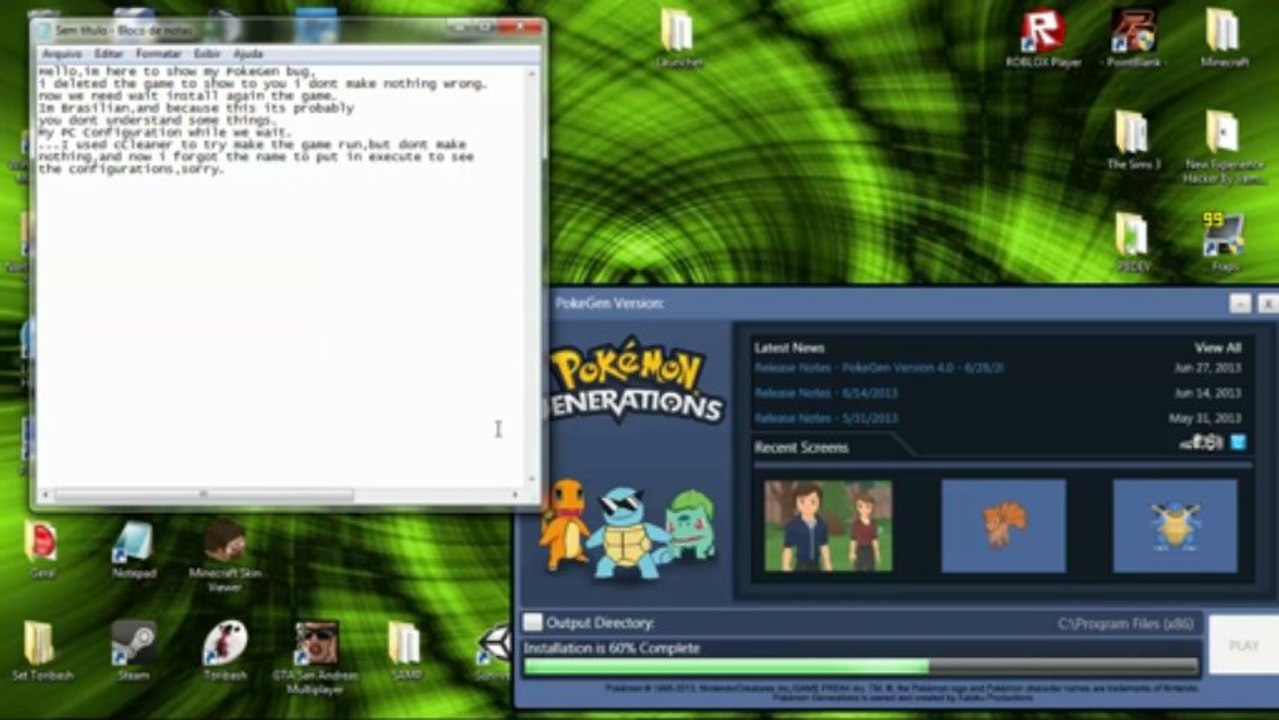The height and width of the screenshot is (720, 1279).
Task: Click the PLAY button in PokeGen launcher
Action: [x=1243, y=645]
